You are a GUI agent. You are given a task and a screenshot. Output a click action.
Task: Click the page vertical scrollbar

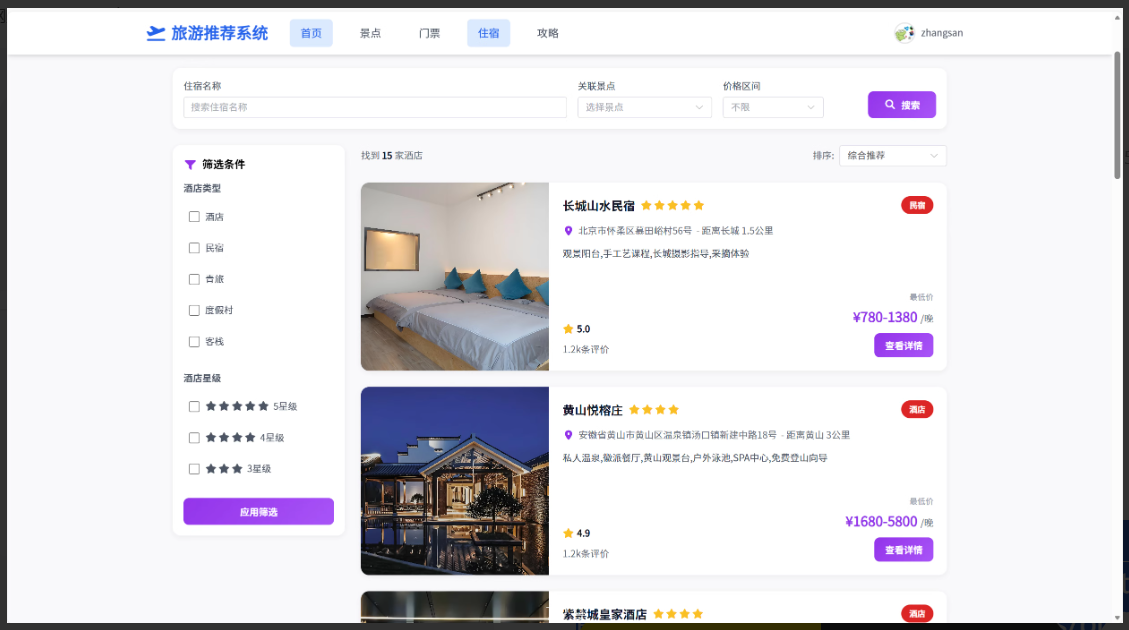coord(1117,115)
